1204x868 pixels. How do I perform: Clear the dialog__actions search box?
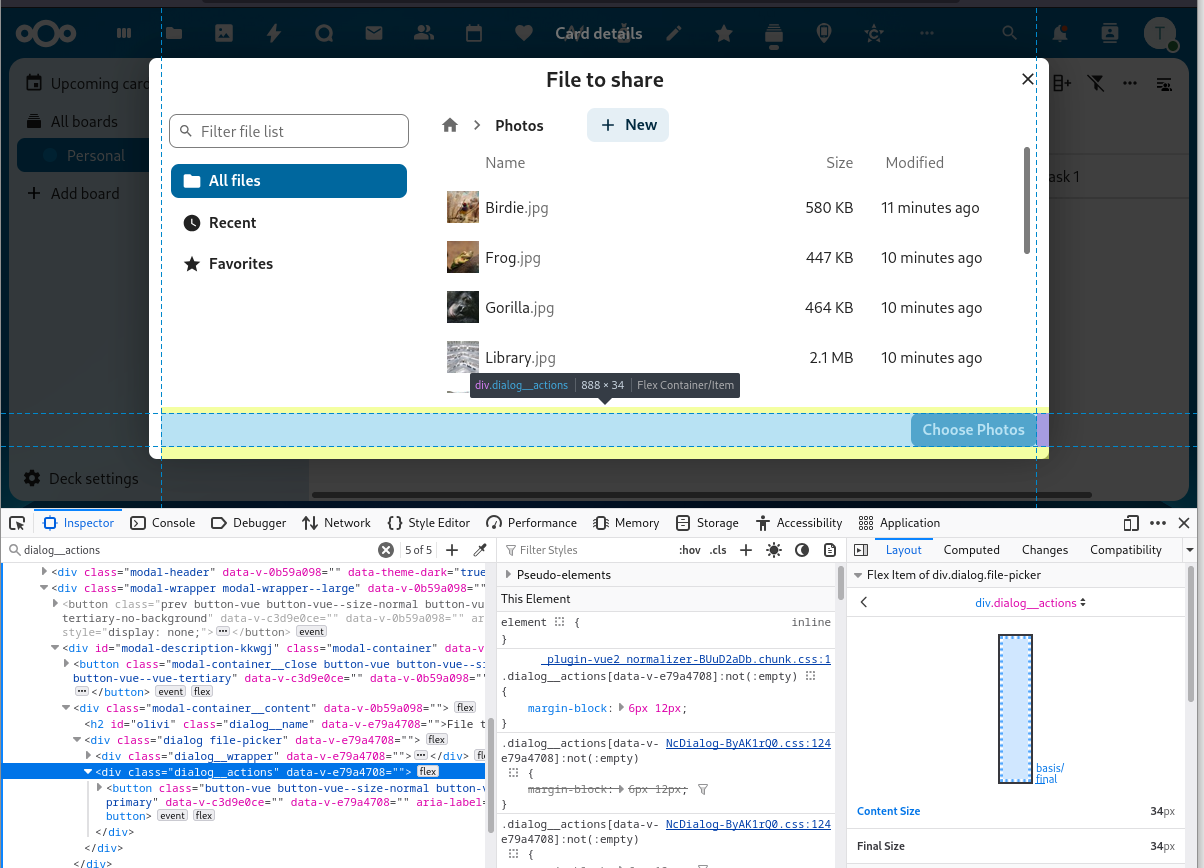[x=386, y=550]
